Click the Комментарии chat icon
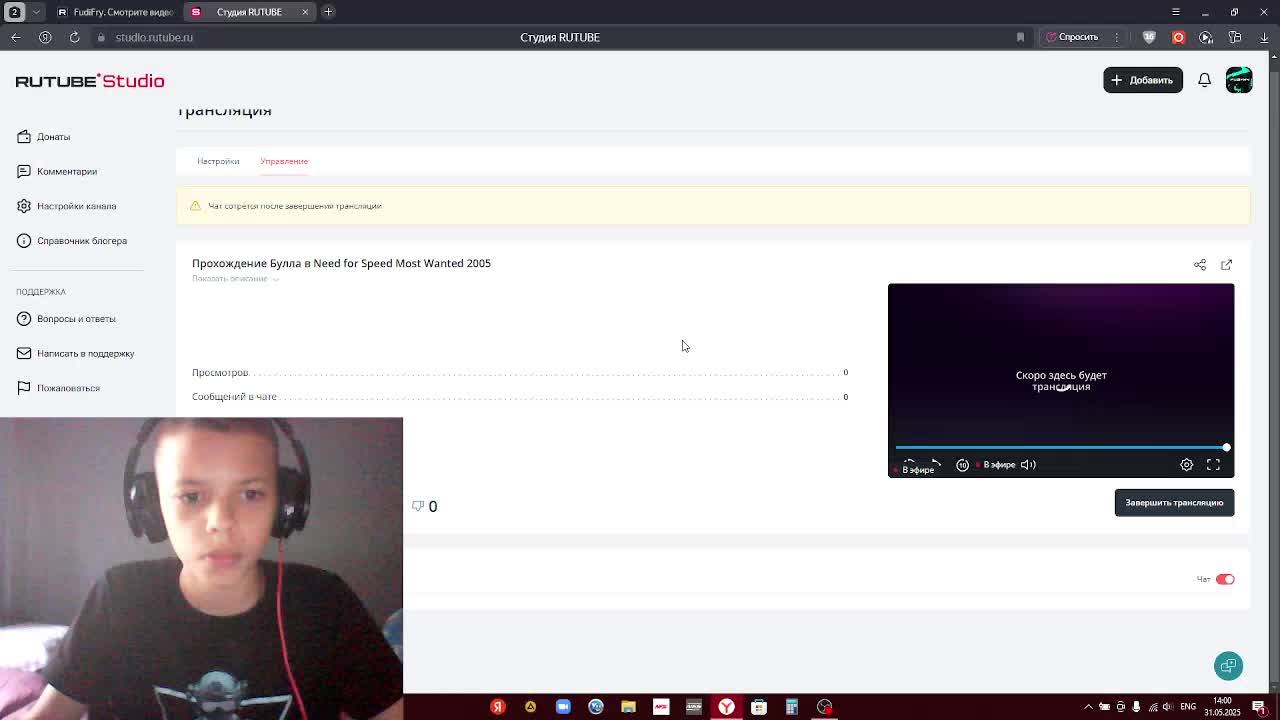 click(x=24, y=172)
